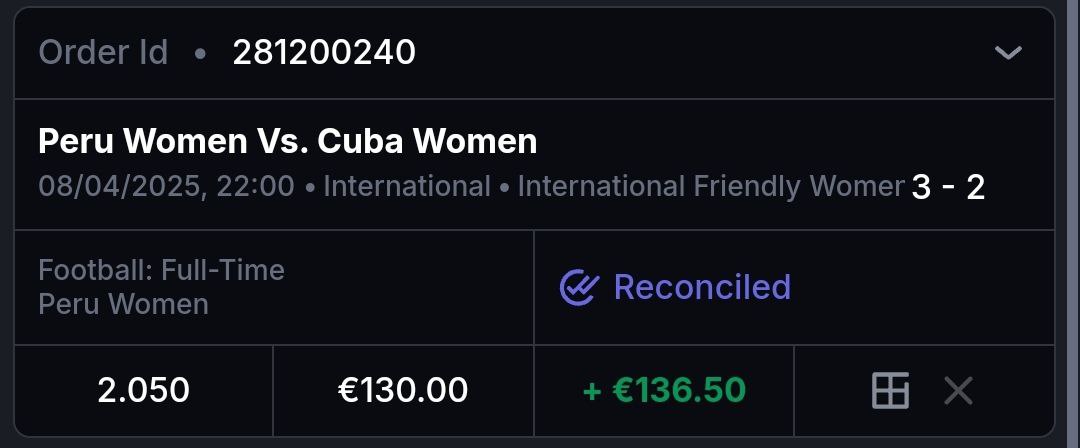The image size is (1080, 448).
Task: Open the grid table icon
Action: [890, 391]
